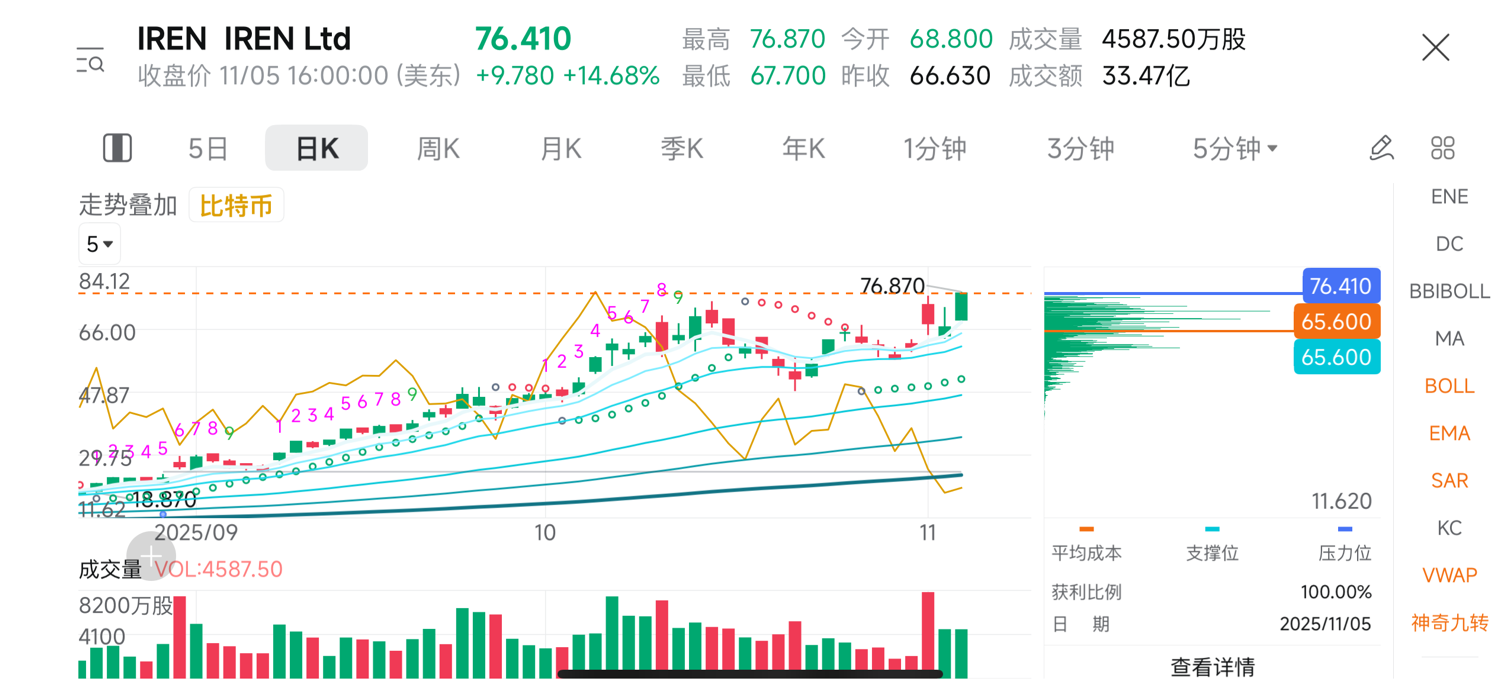Switch to 年K yearly chart
The height and width of the screenshot is (693, 1500).
[803, 149]
